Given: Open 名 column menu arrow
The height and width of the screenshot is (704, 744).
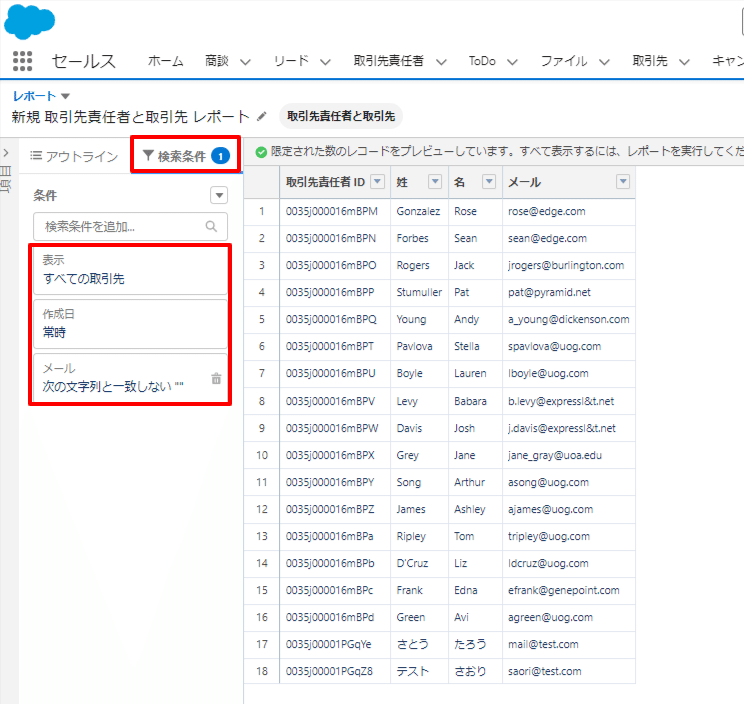Looking at the screenshot, I should click(489, 181).
